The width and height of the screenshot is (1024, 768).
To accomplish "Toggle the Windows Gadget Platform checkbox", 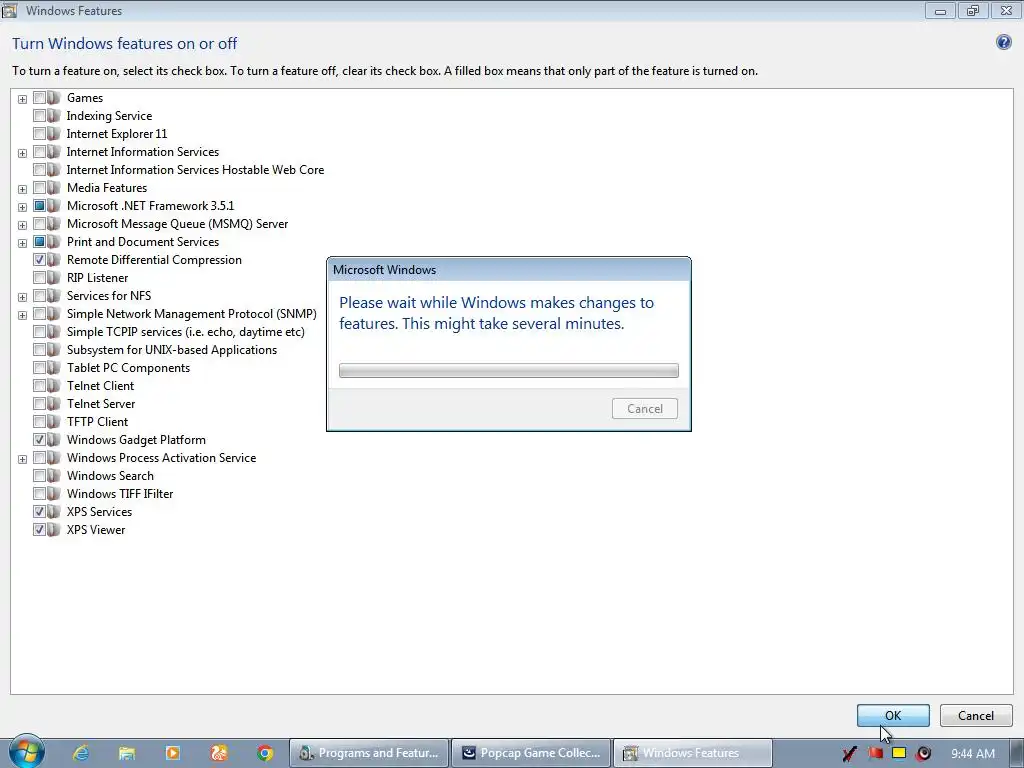I will coord(39,440).
